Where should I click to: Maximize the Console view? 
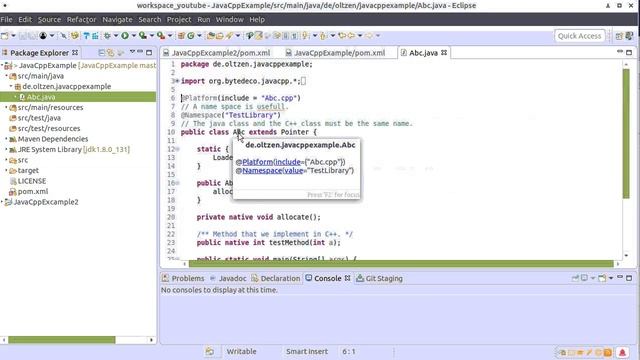[629, 278]
